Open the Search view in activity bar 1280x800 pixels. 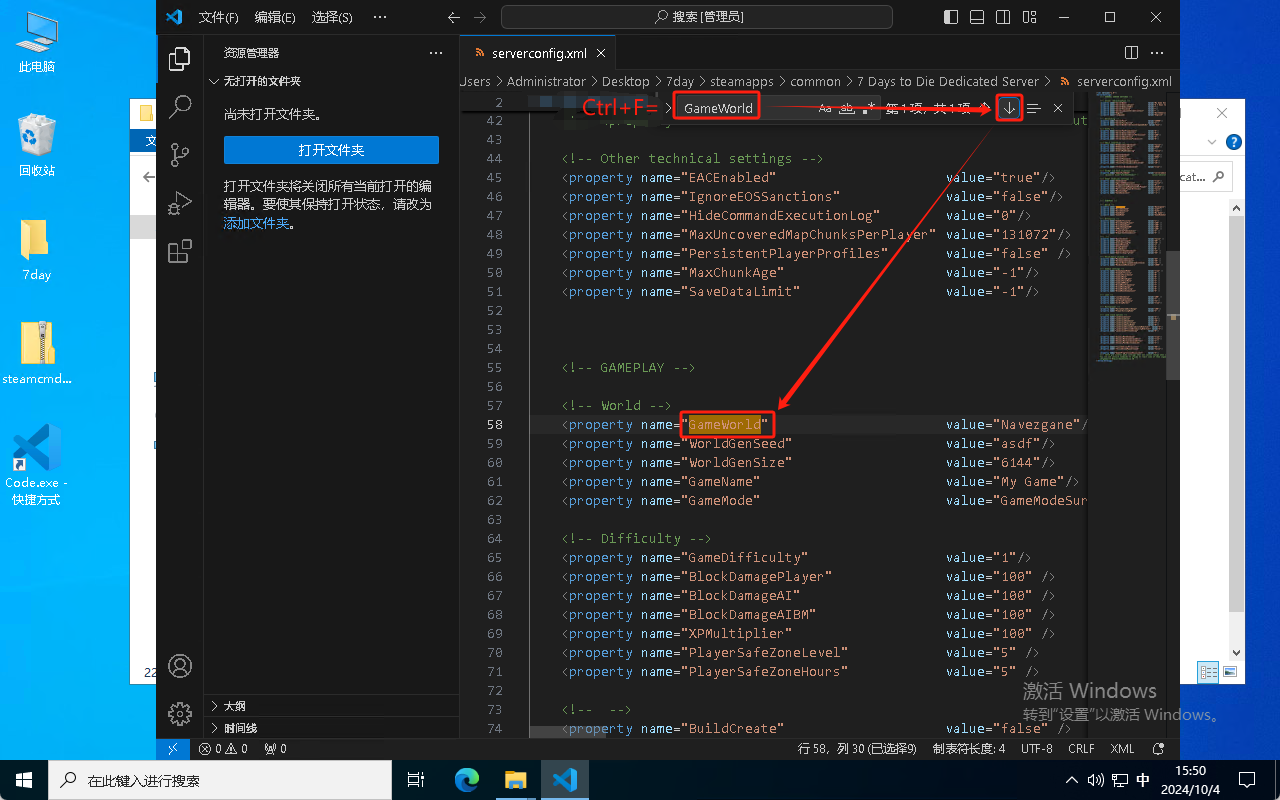180,106
